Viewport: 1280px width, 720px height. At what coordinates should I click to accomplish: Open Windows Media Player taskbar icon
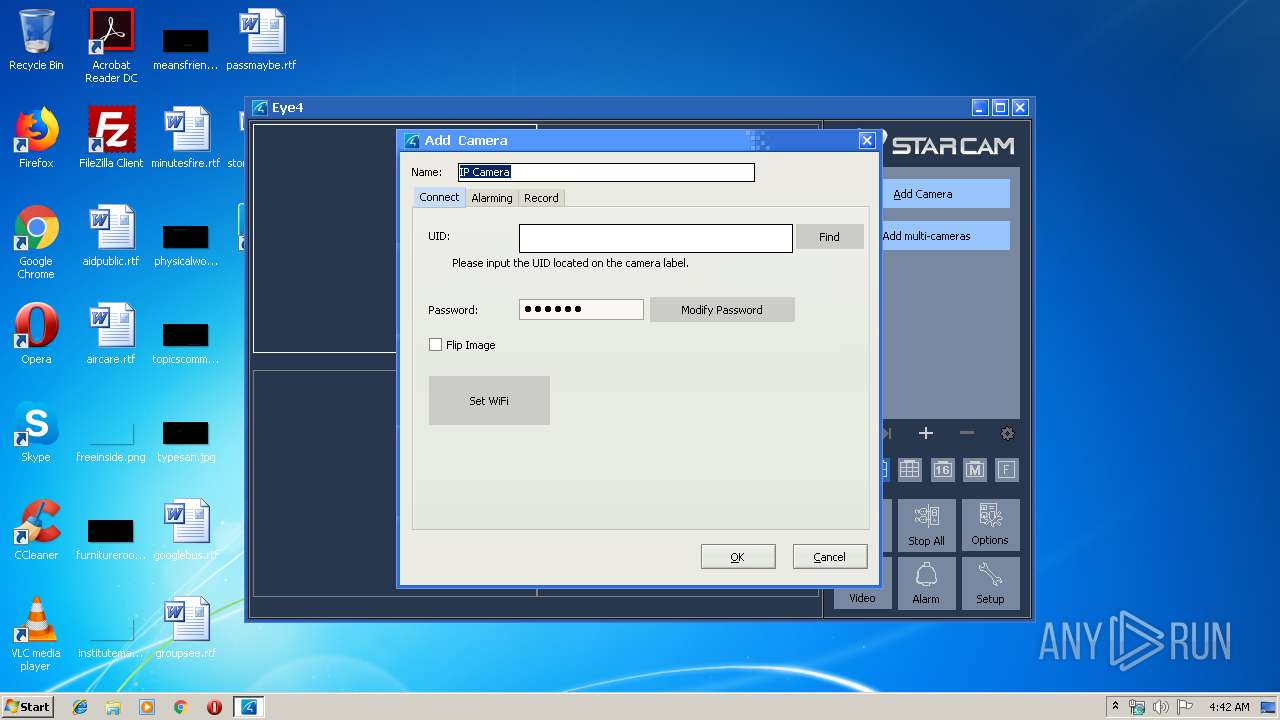pyautogui.click(x=147, y=707)
